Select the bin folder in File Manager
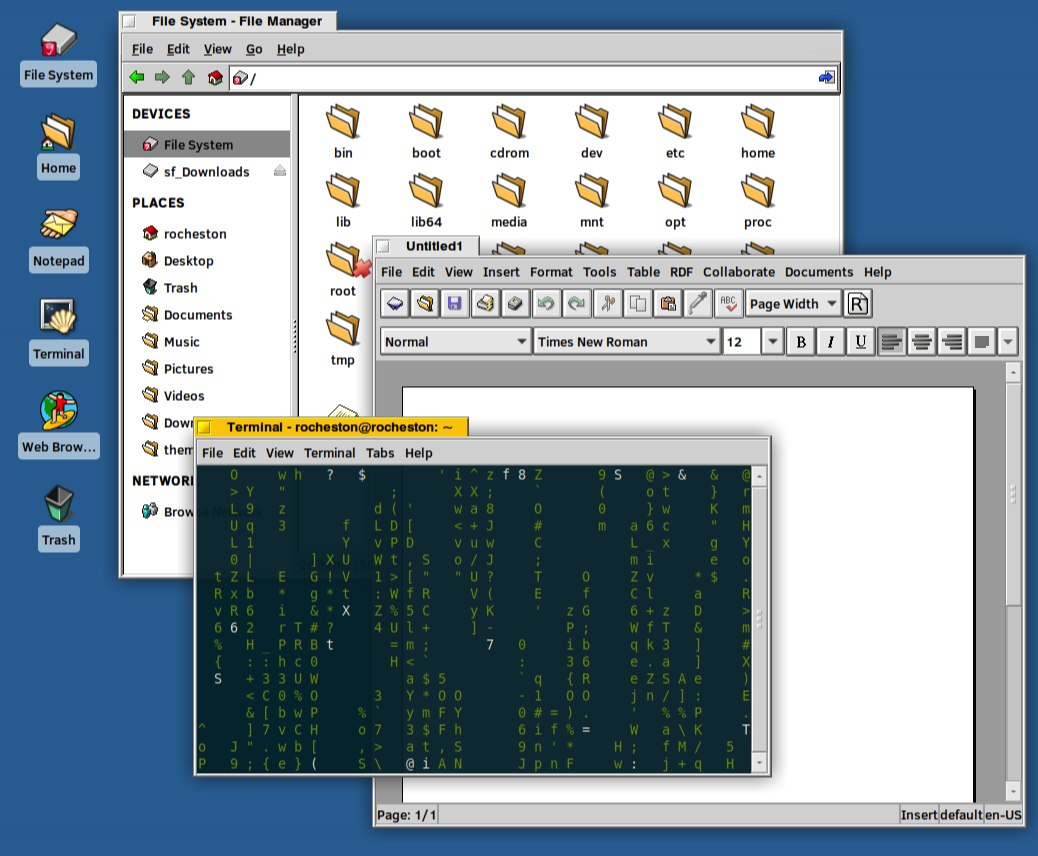The image size is (1038, 856). pyautogui.click(x=343, y=132)
